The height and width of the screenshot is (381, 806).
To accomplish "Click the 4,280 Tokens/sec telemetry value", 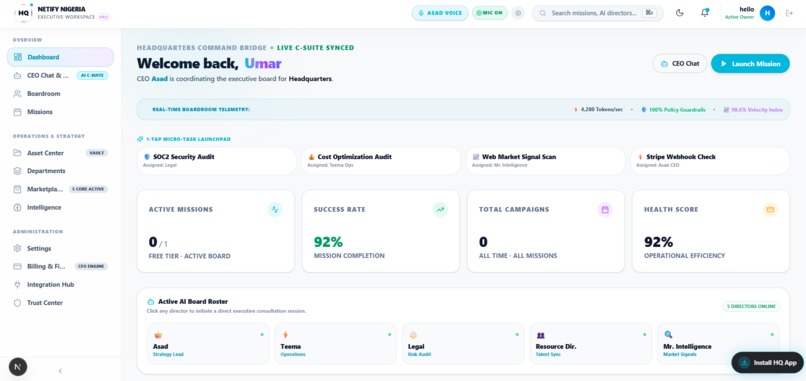I will tap(598, 110).
